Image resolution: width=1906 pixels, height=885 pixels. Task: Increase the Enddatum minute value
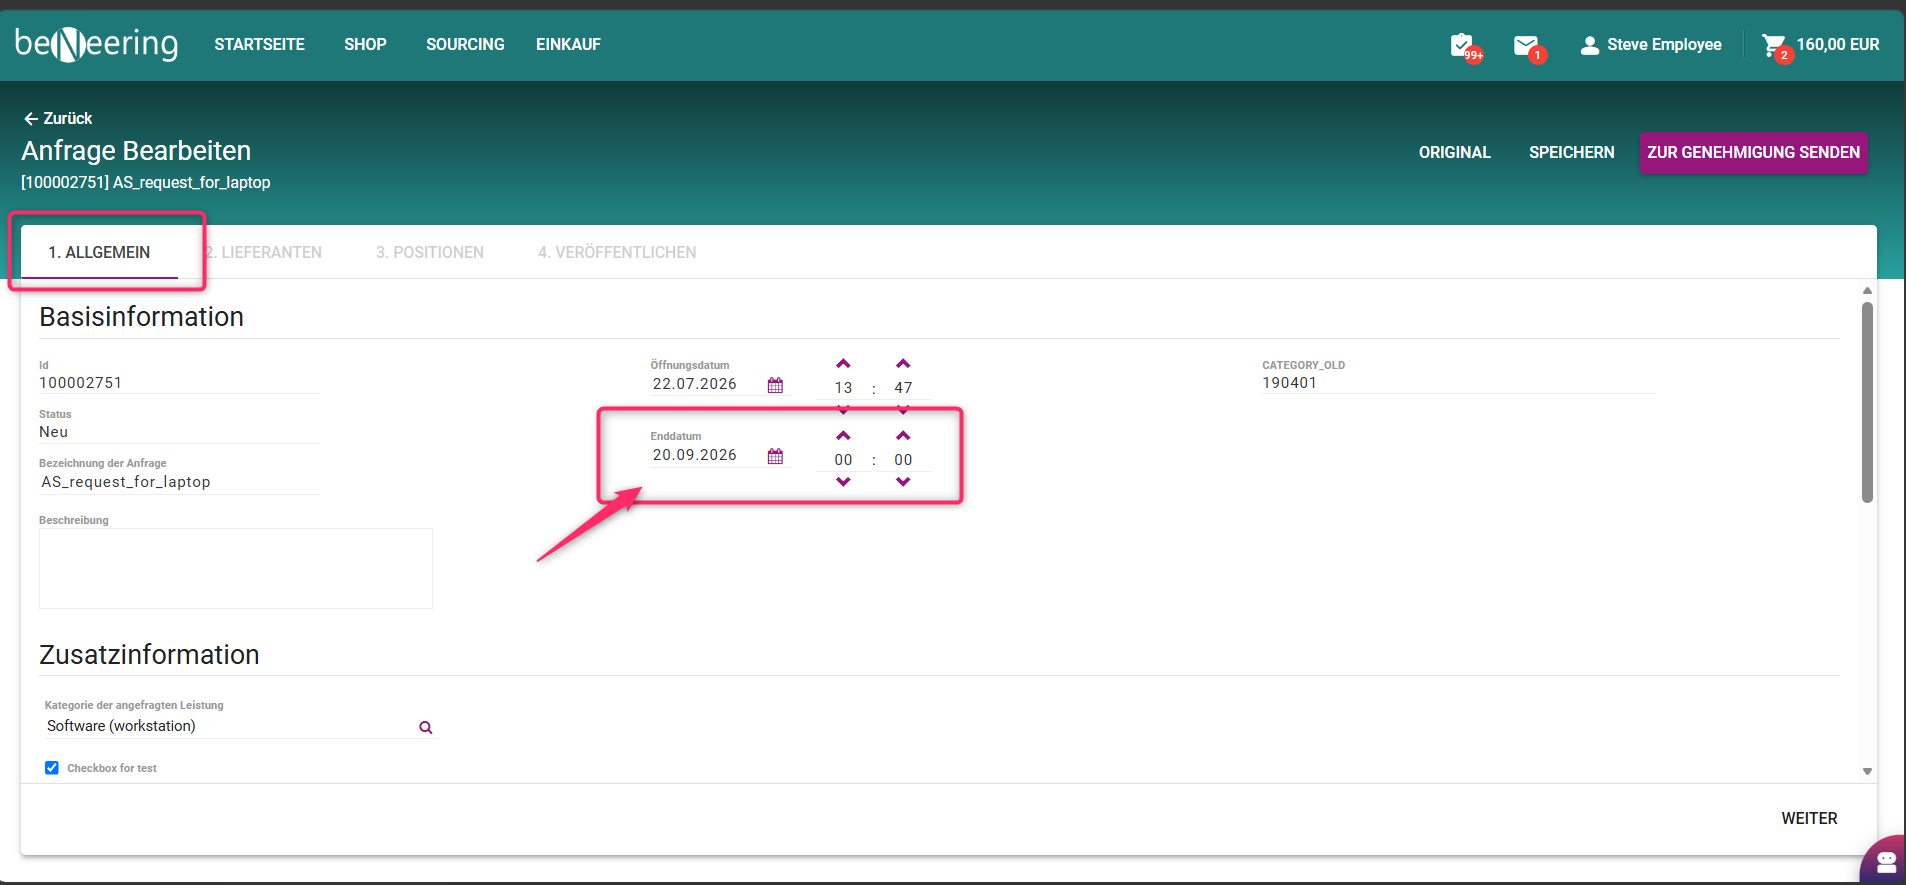click(x=903, y=436)
